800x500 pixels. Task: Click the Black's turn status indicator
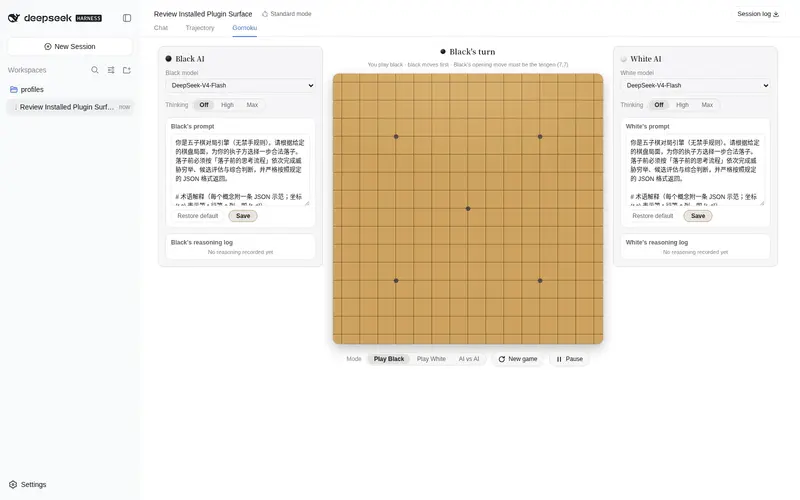click(x=468, y=52)
